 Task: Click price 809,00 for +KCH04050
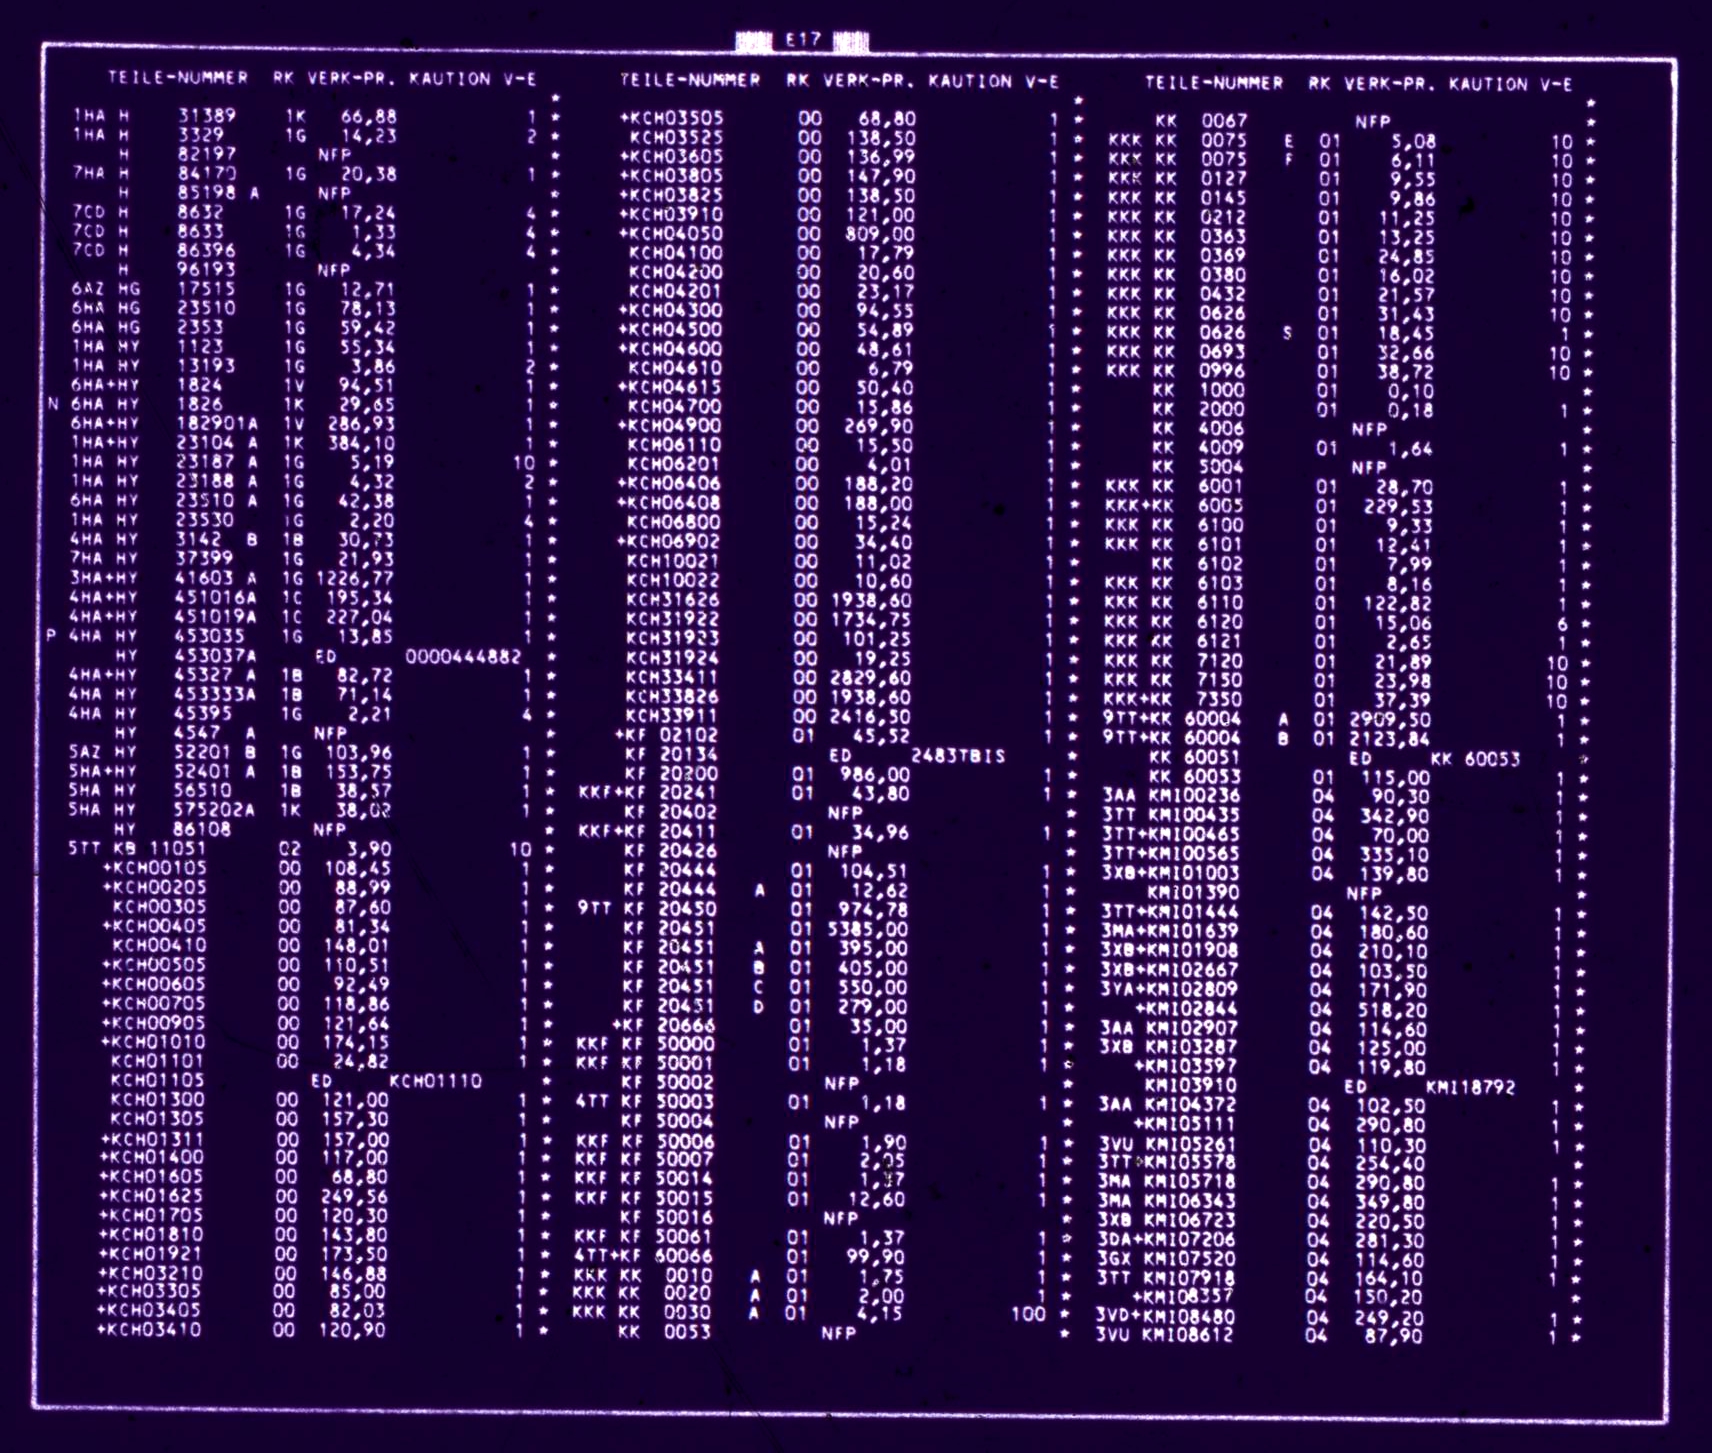(x=879, y=233)
